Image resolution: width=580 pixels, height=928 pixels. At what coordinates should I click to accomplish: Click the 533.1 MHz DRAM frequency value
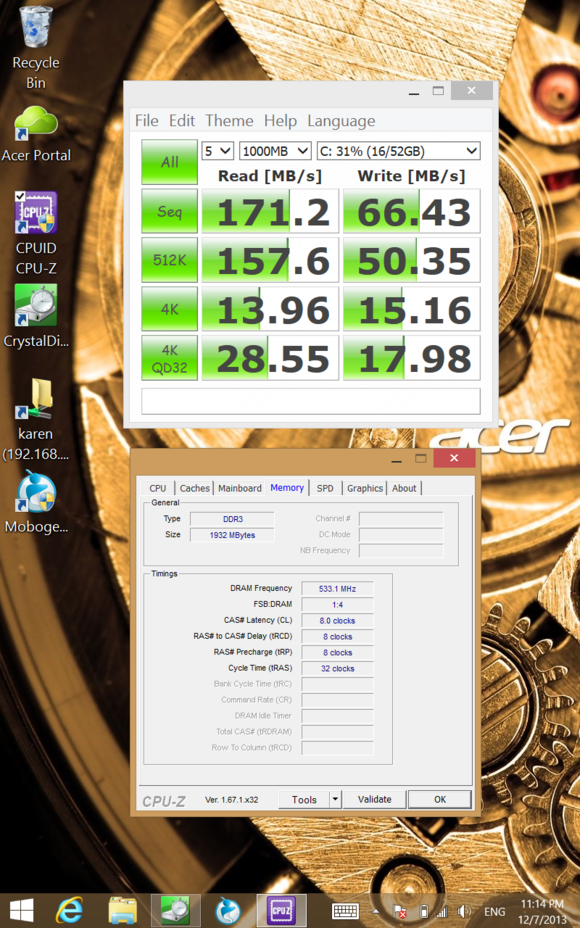pyautogui.click(x=337, y=589)
